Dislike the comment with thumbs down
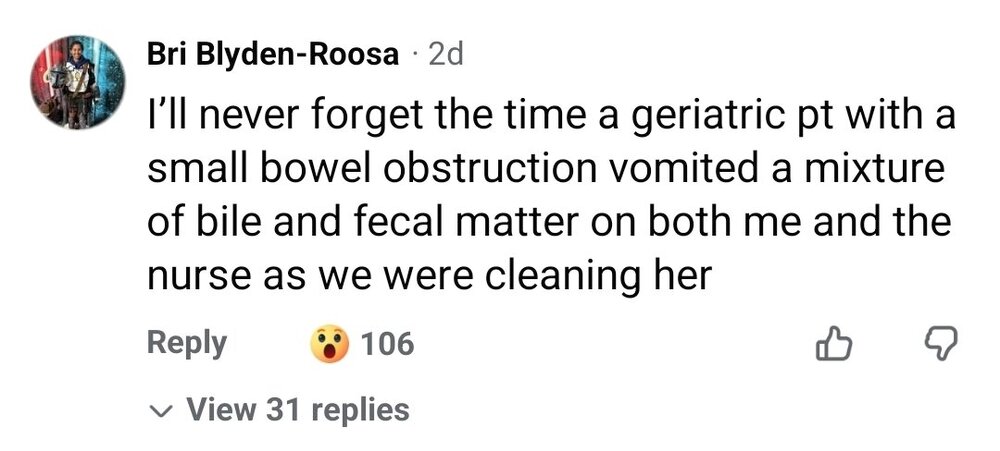The height and width of the screenshot is (451, 1000). [939, 346]
